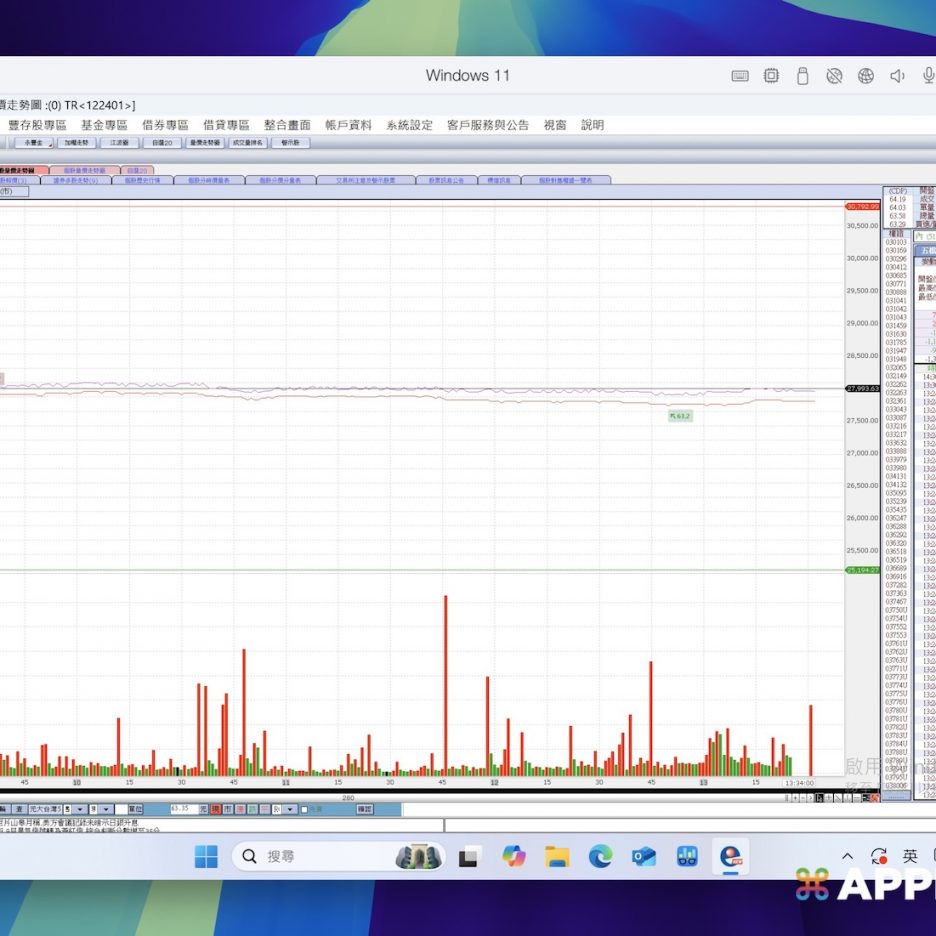Launch Microsoft Edge from the taskbar
The width and height of the screenshot is (936, 936).
click(600, 857)
